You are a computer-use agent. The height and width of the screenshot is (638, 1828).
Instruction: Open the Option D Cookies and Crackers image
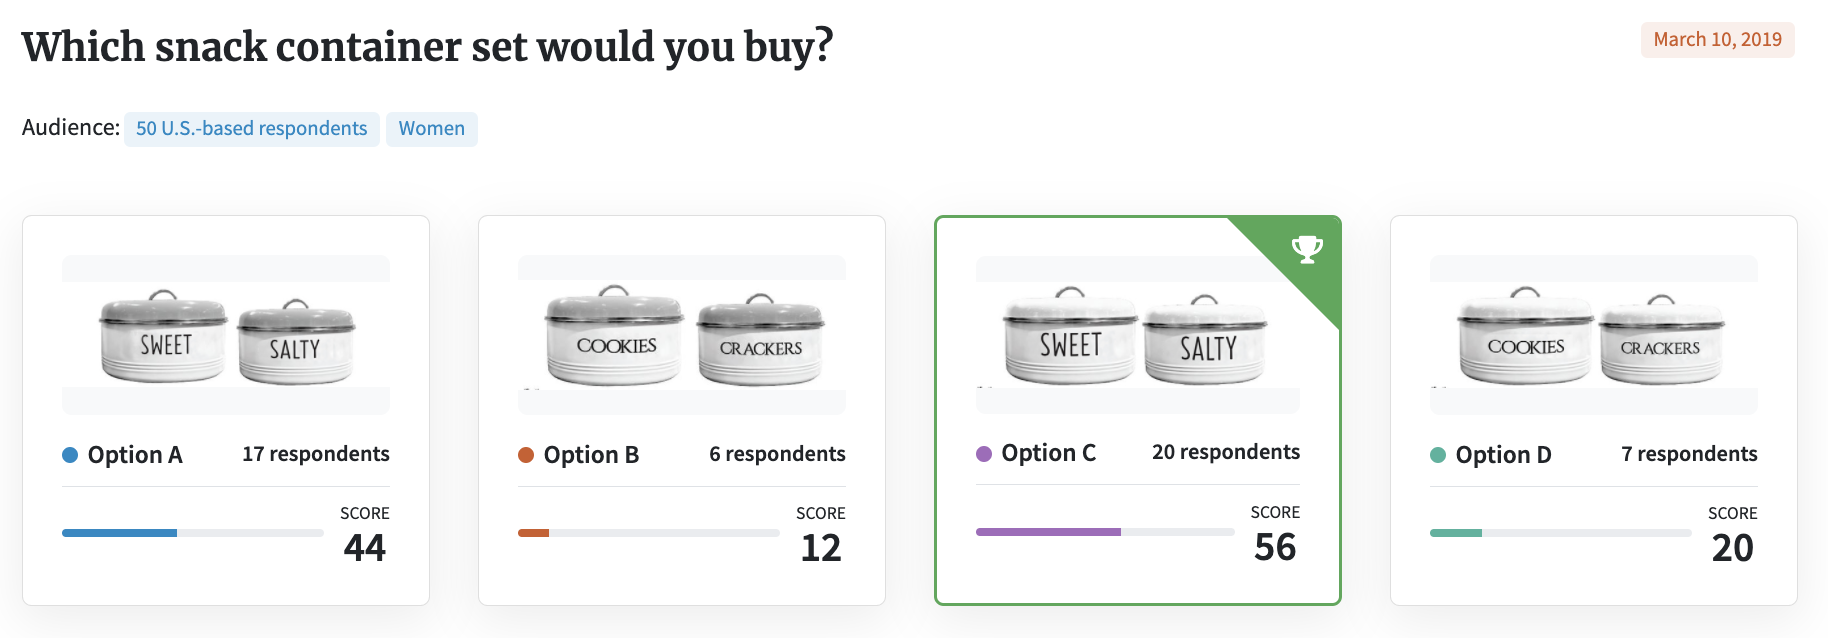tap(1594, 335)
